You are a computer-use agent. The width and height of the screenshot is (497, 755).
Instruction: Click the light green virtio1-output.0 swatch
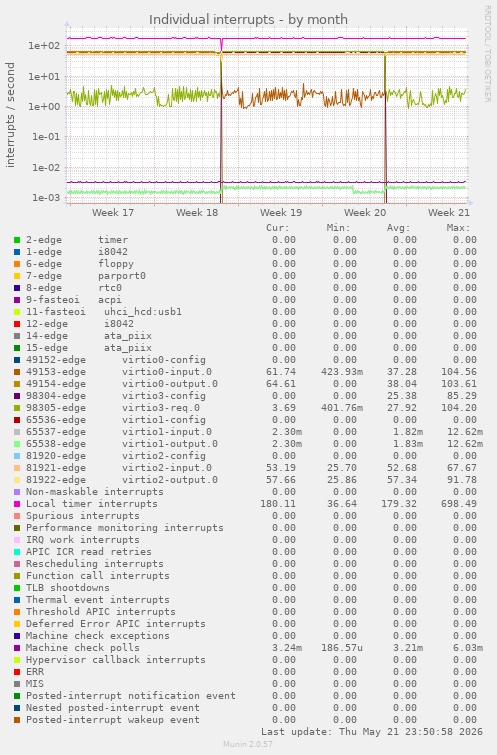pos(17,444)
